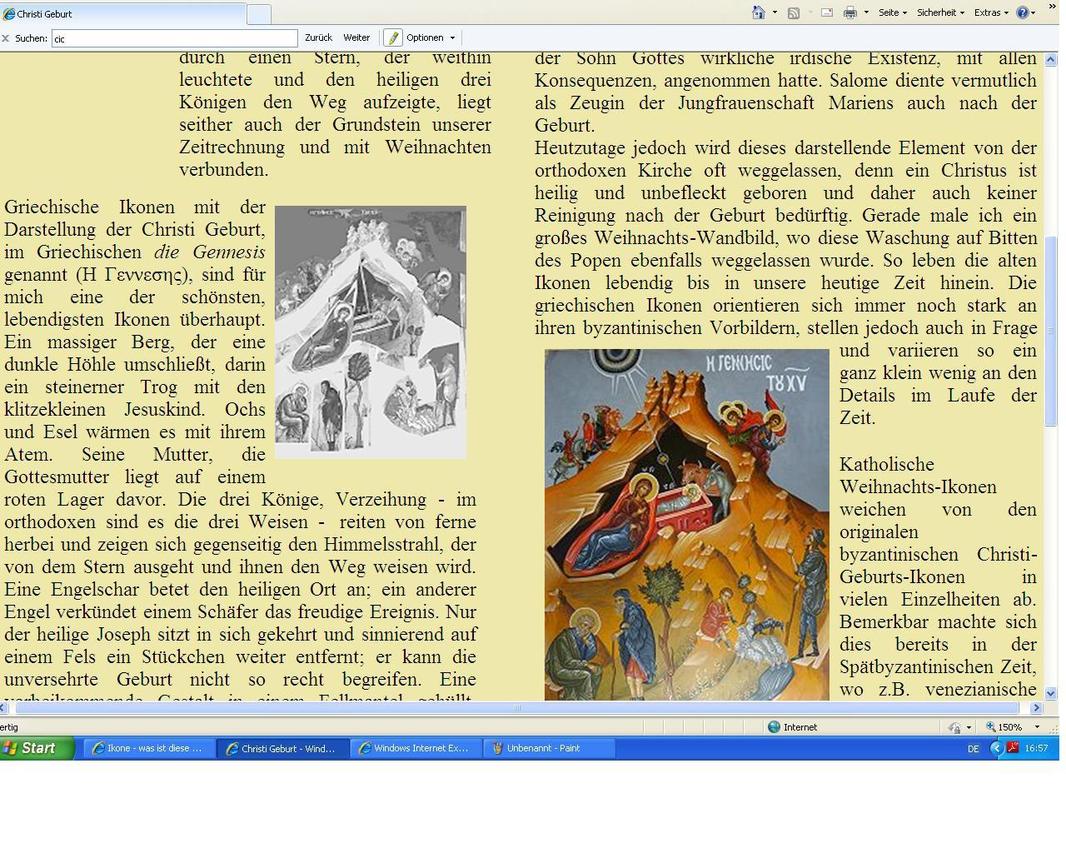
Task: Open the Extras menu
Action: tap(990, 13)
